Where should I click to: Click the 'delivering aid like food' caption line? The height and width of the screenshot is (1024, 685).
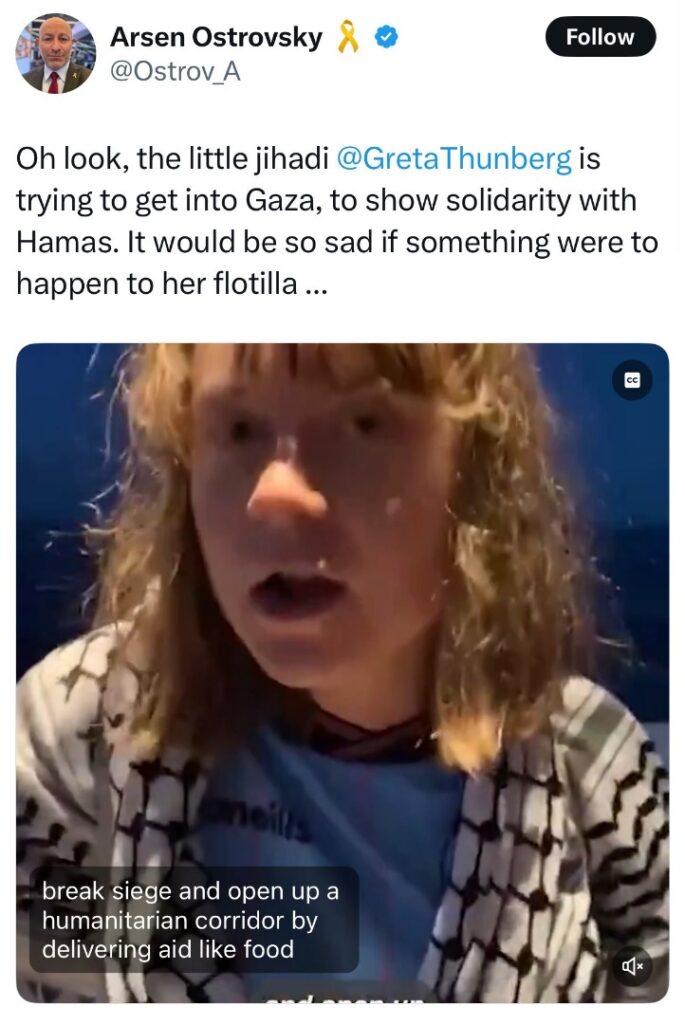click(168, 949)
